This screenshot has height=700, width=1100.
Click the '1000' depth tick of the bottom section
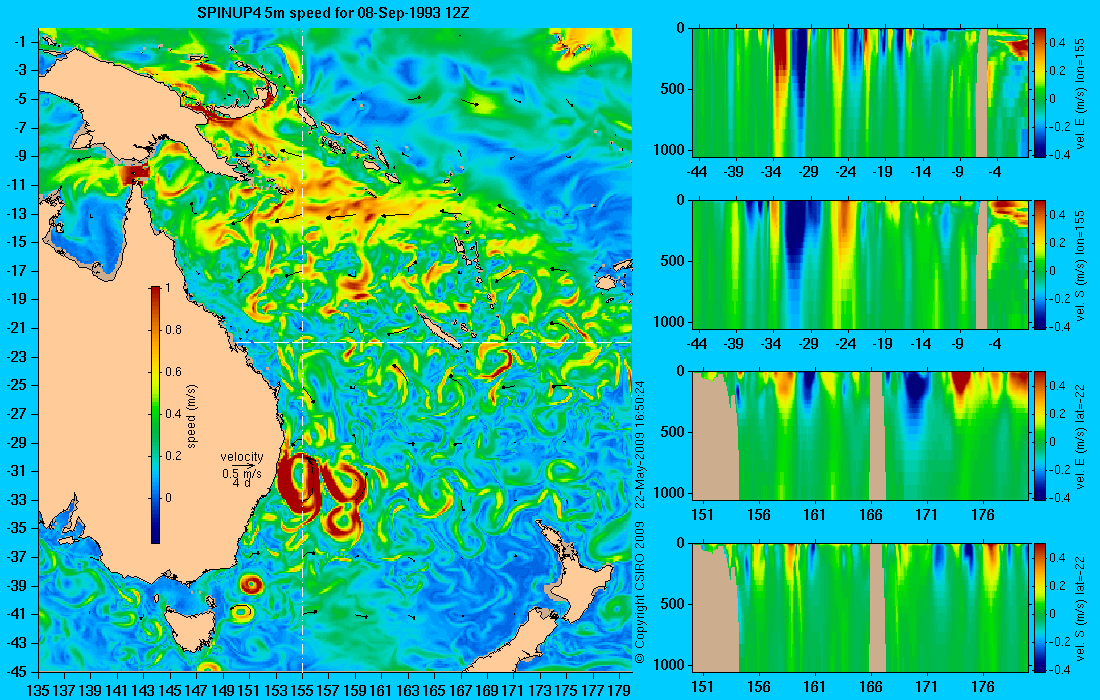coord(669,664)
